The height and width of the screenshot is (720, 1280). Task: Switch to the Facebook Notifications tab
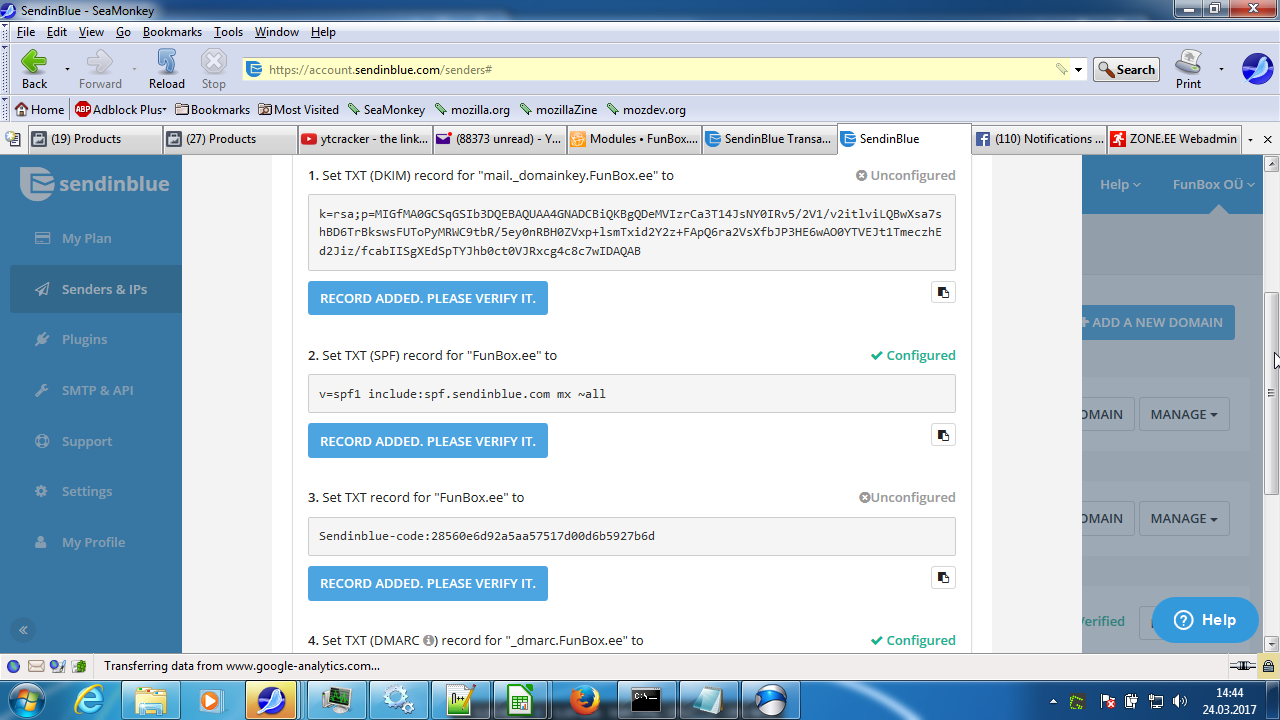1040,139
